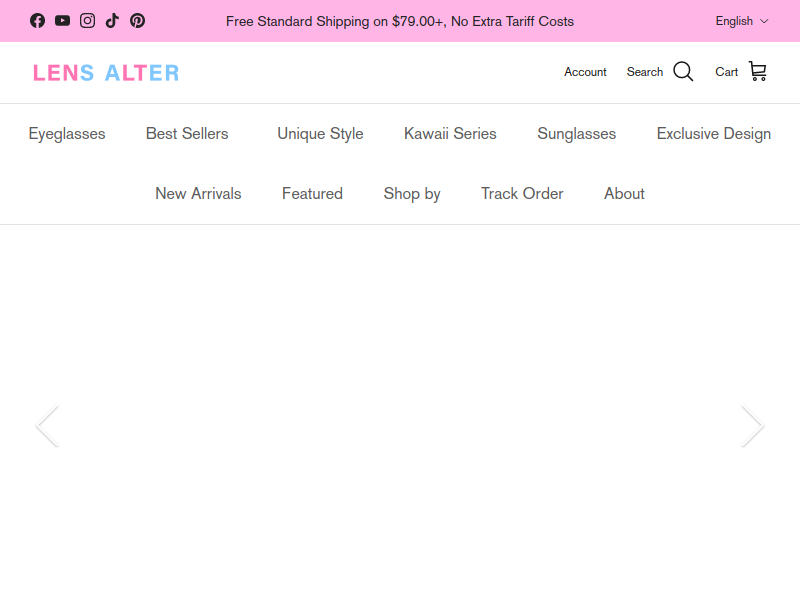Expand the English language selector
800x600 pixels.
pos(742,21)
